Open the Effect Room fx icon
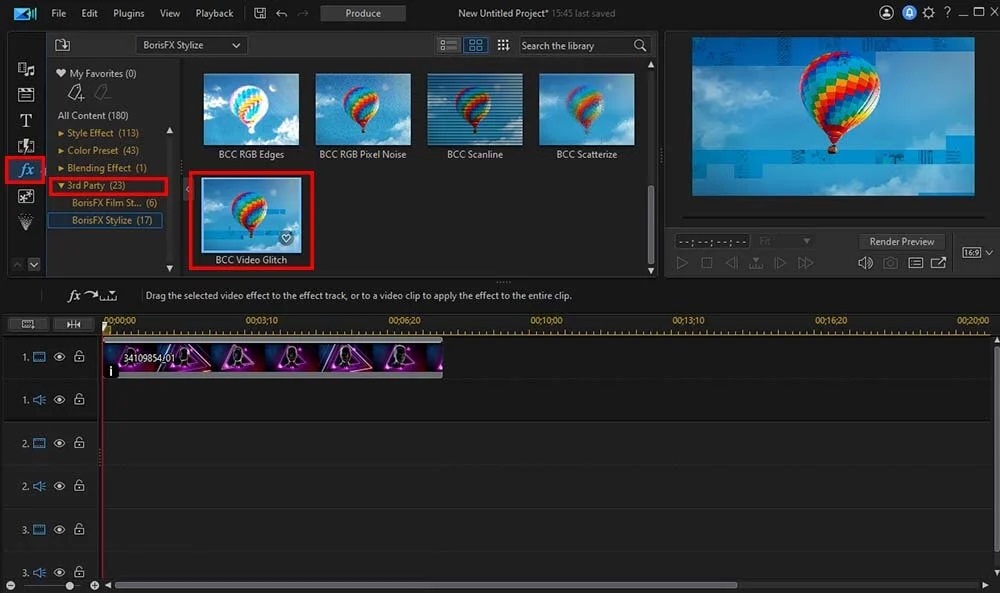Viewport: 1000px width, 593px height. [26, 170]
